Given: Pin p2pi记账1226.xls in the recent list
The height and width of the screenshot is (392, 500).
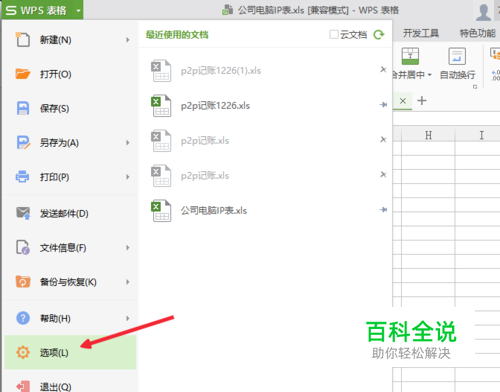Looking at the screenshot, I should [383, 105].
